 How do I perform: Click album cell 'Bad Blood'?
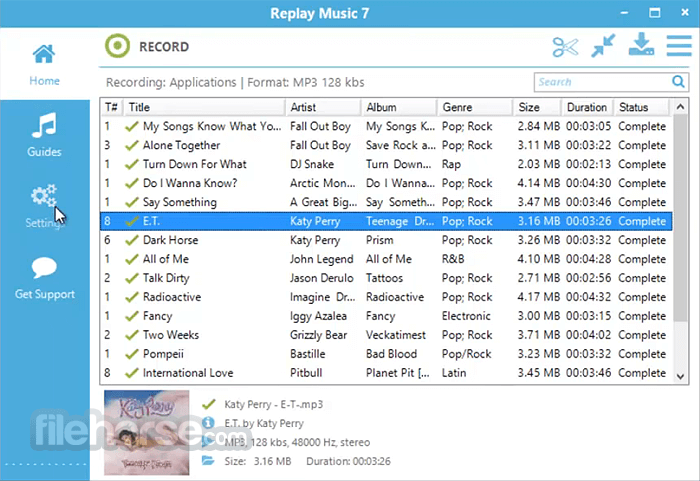[392, 354]
